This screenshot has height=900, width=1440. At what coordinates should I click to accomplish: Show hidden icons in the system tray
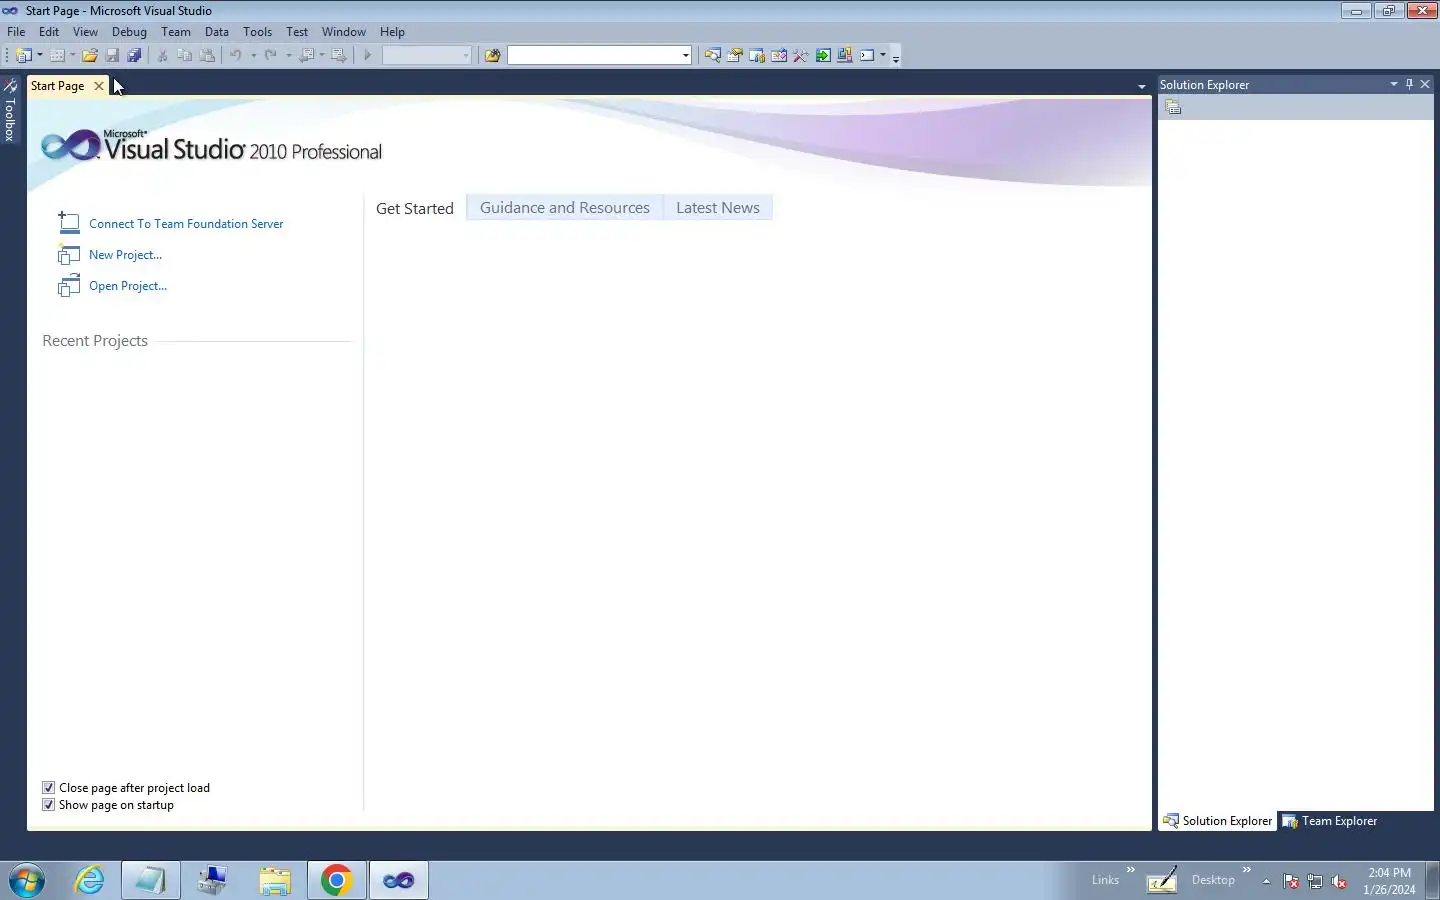click(1266, 881)
